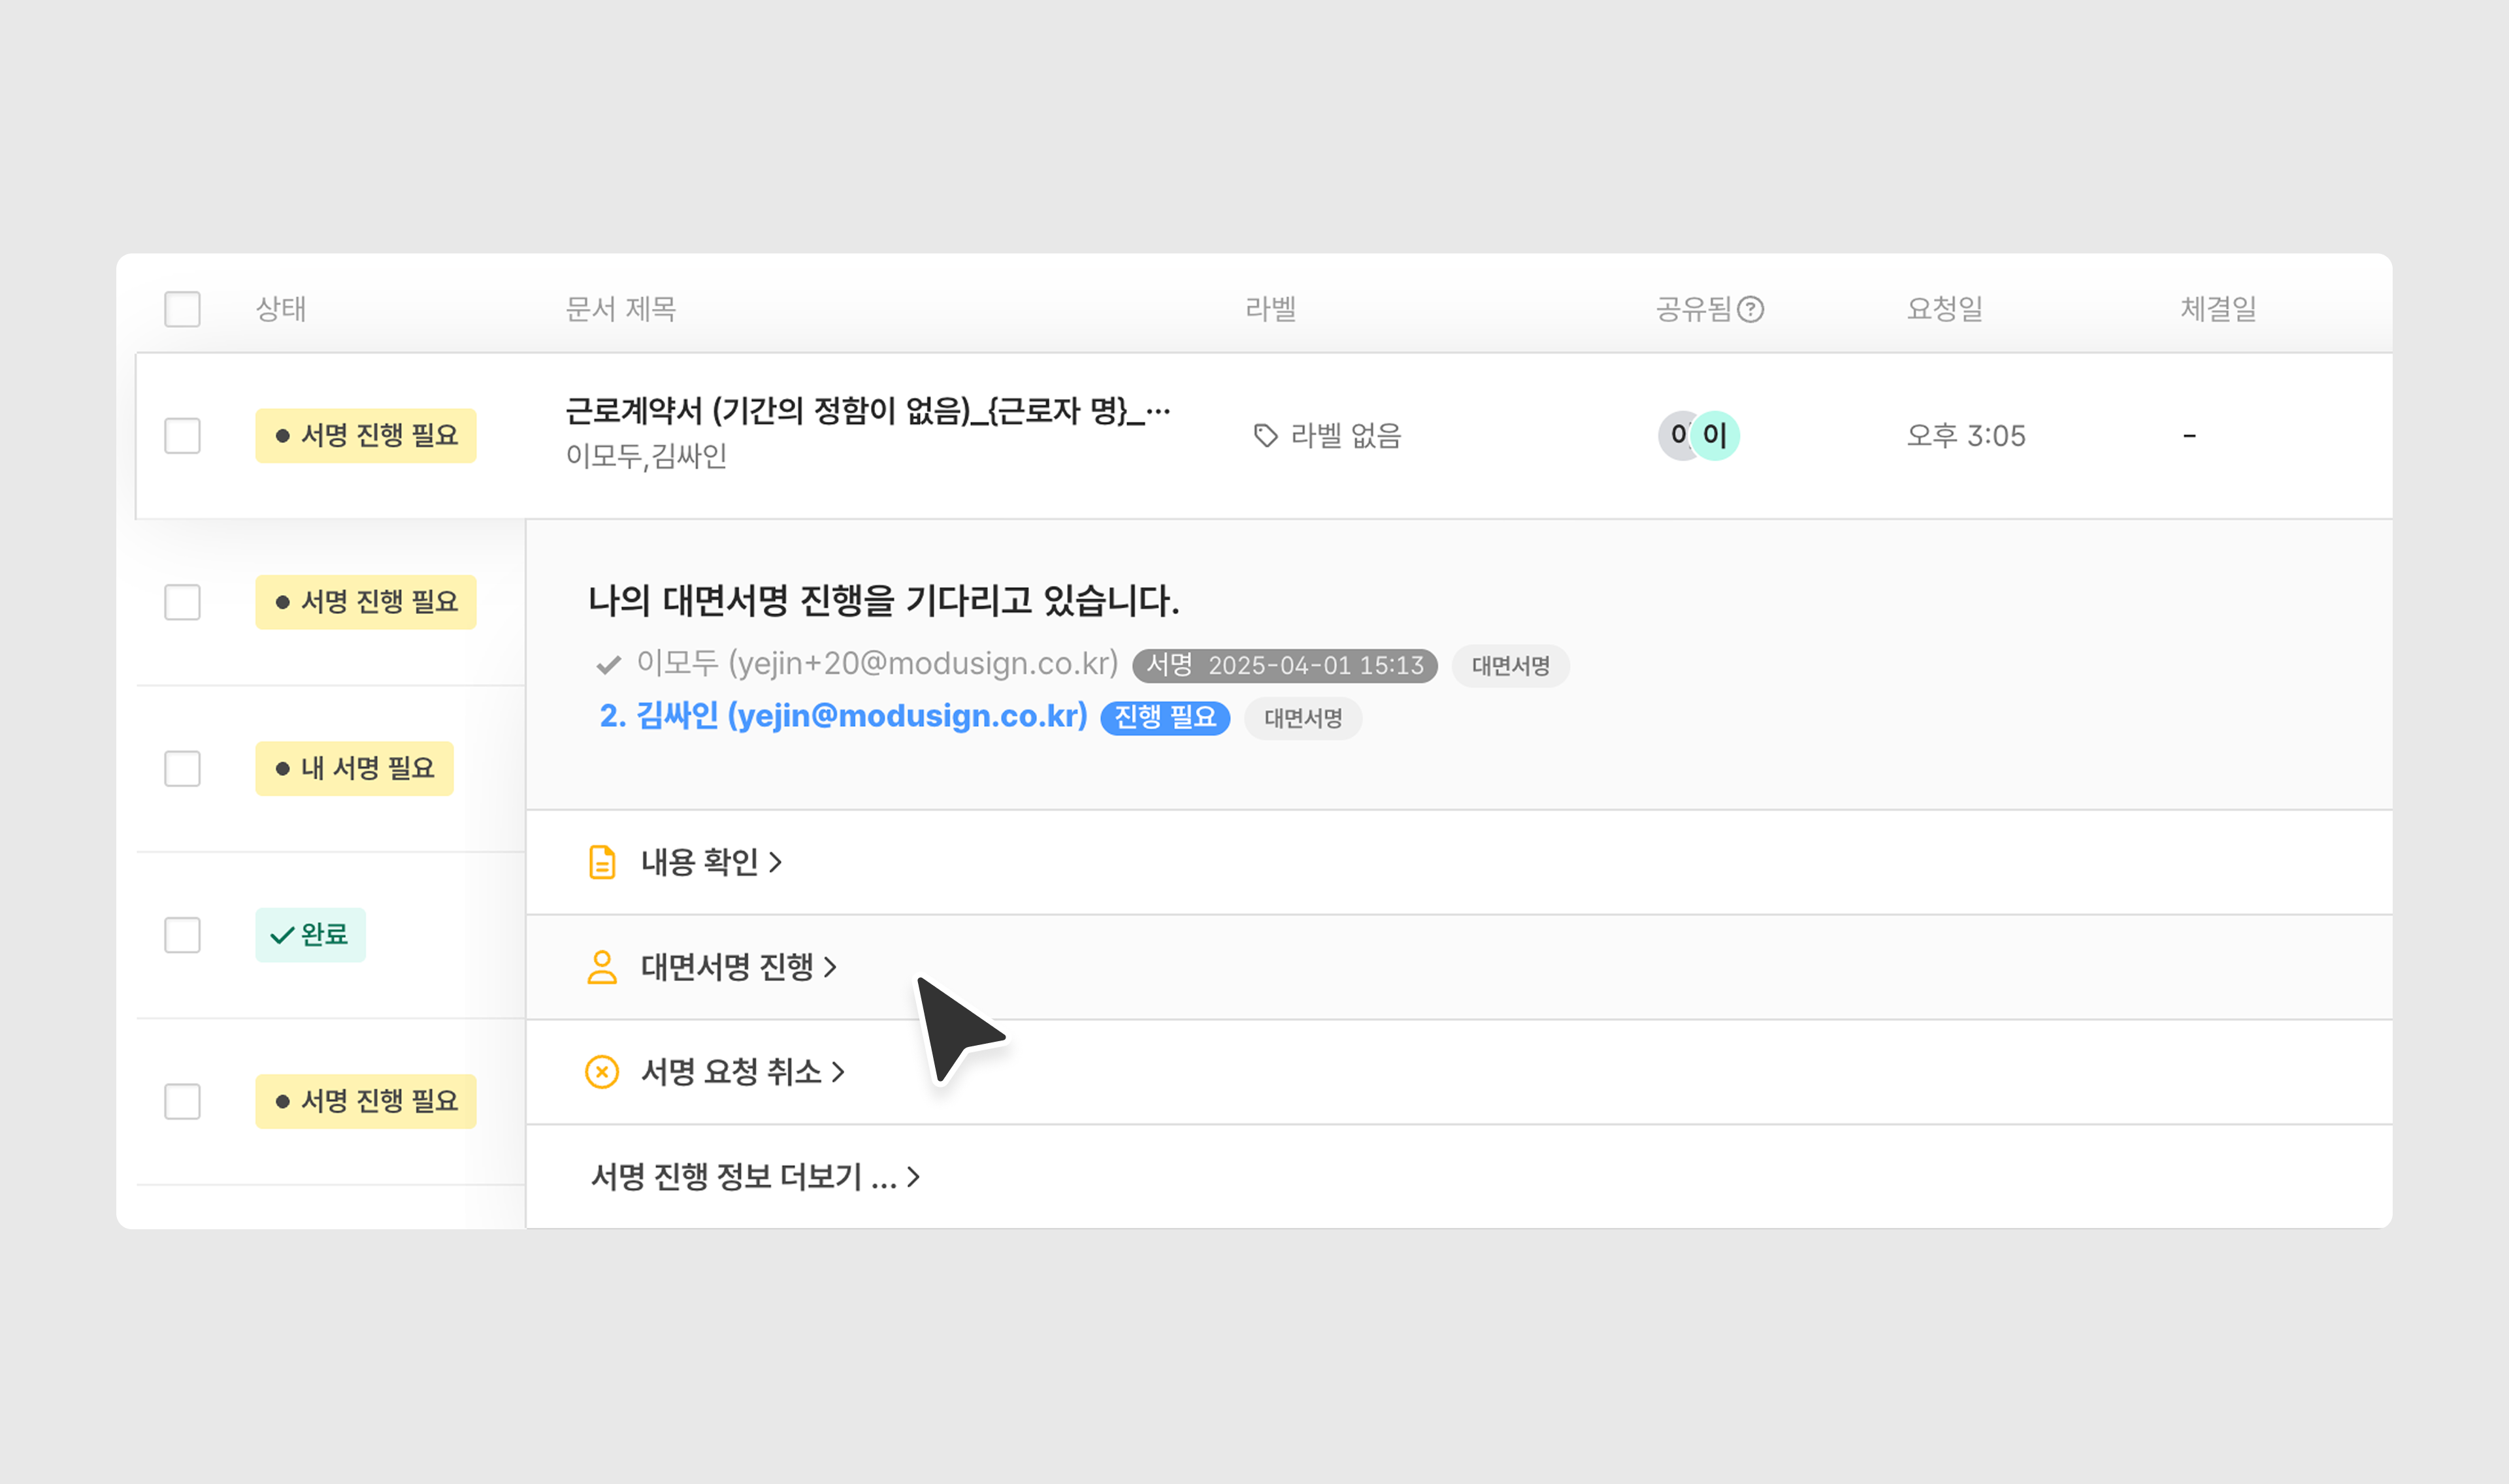The image size is (2509, 1484).
Task: Check the 근로계약서 document row checkbox
Action: (x=182, y=436)
